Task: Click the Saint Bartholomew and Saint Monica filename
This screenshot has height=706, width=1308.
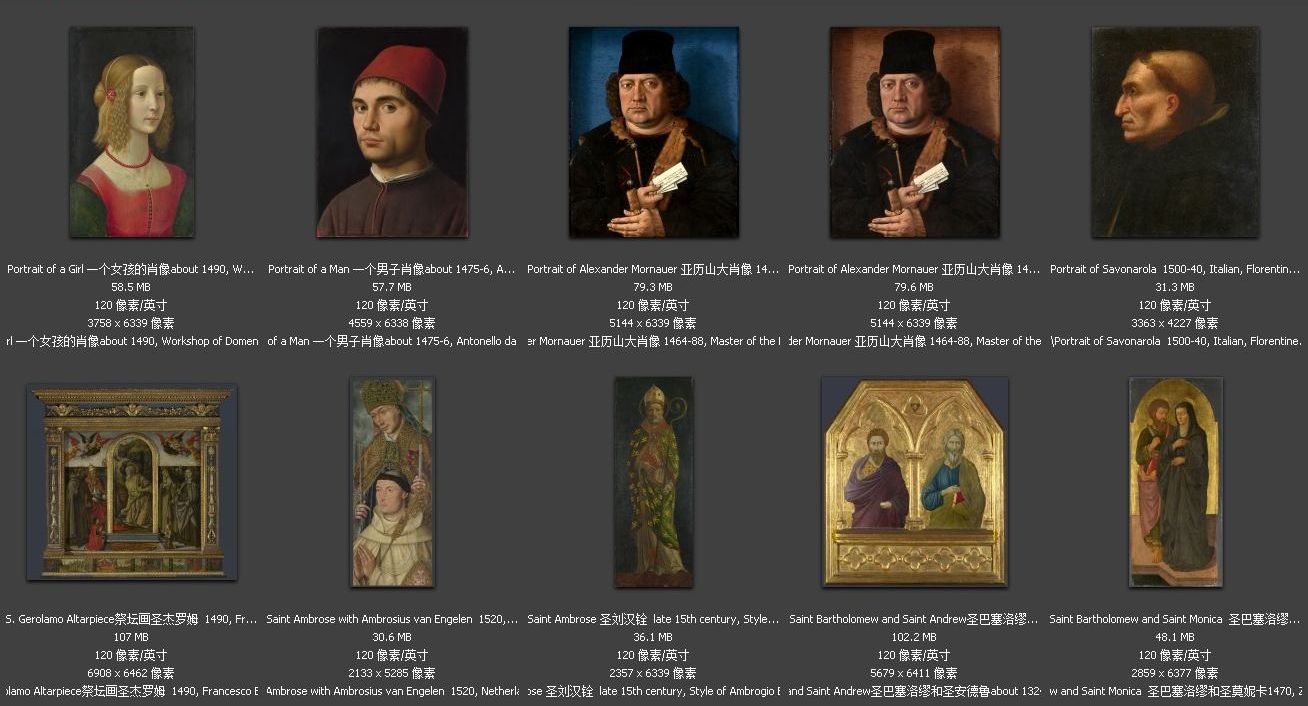Action: [x=1176, y=619]
